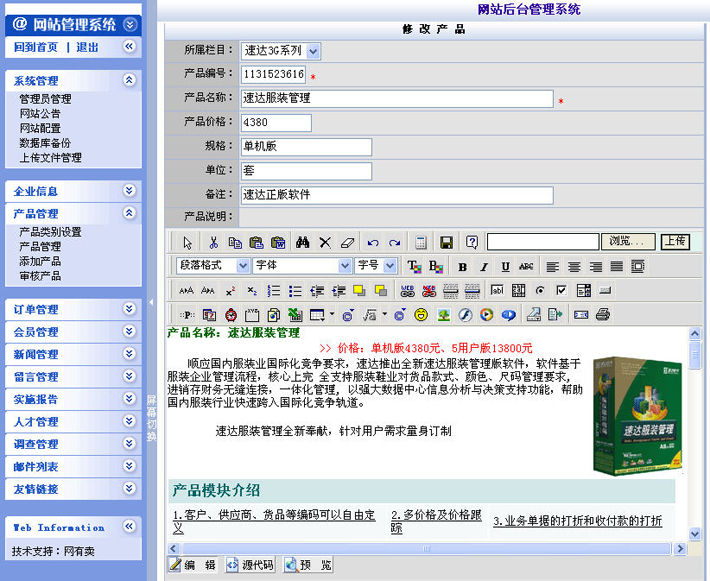
Task: Click the cut (scissors) toolbar icon
Action: (213, 242)
